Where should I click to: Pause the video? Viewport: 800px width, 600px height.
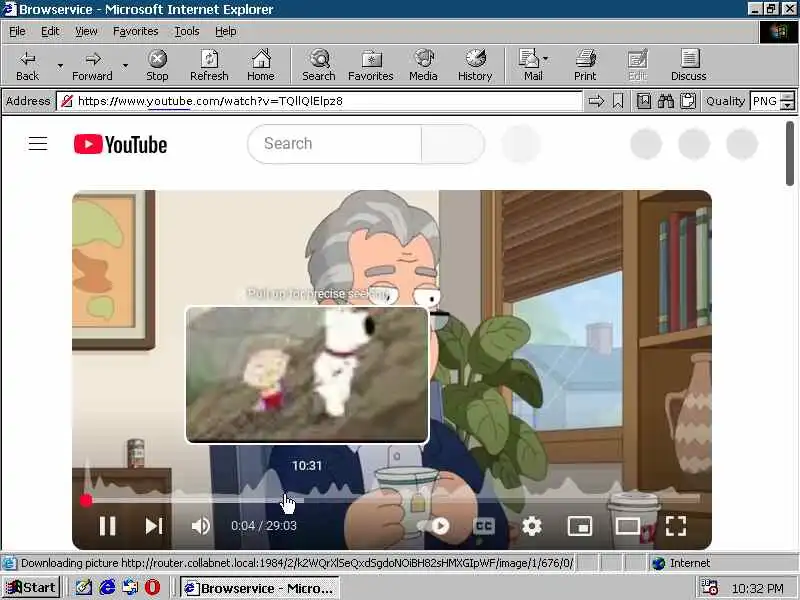point(107,526)
